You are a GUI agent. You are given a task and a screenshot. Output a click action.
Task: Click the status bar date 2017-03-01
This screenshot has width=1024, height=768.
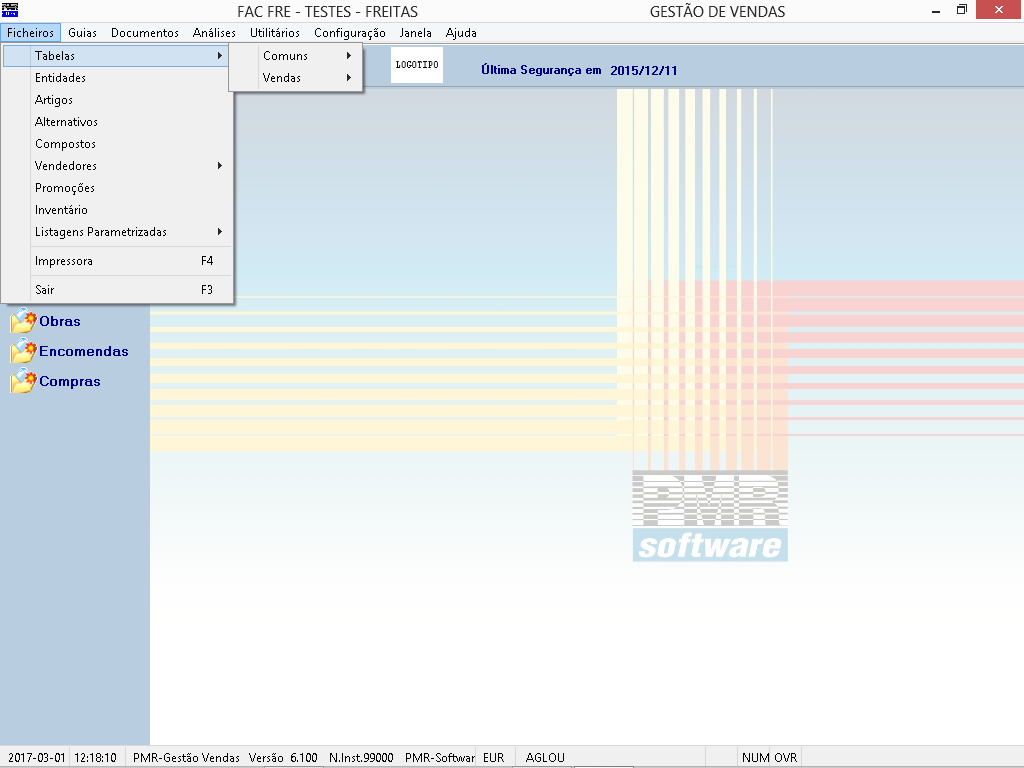pyautogui.click(x=37, y=758)
